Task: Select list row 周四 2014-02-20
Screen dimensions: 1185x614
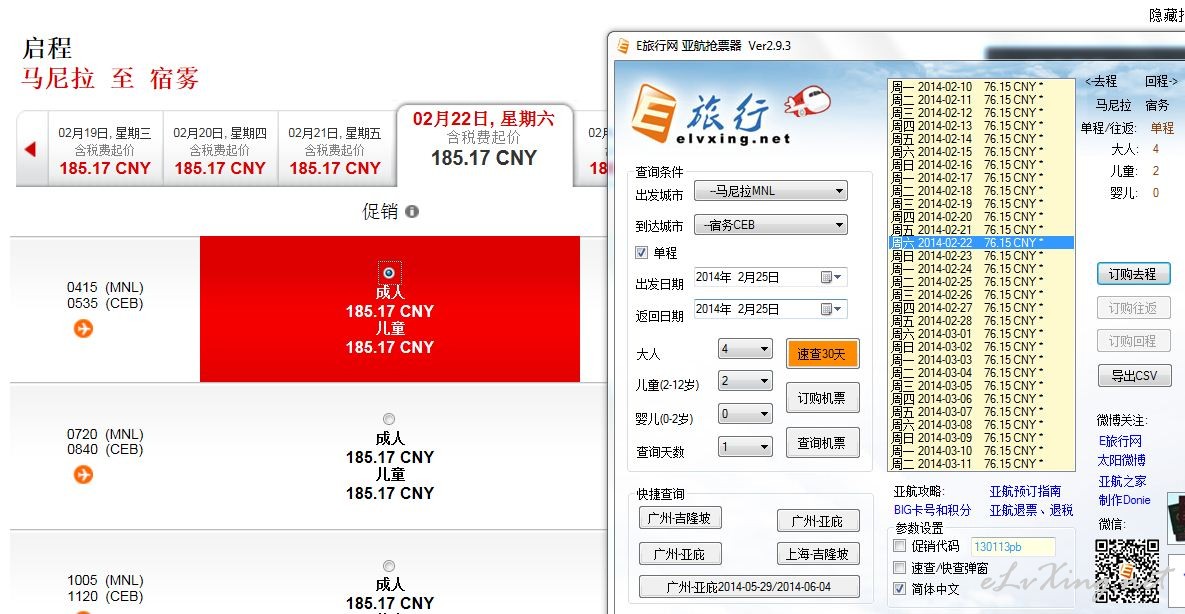Action: 980,216
